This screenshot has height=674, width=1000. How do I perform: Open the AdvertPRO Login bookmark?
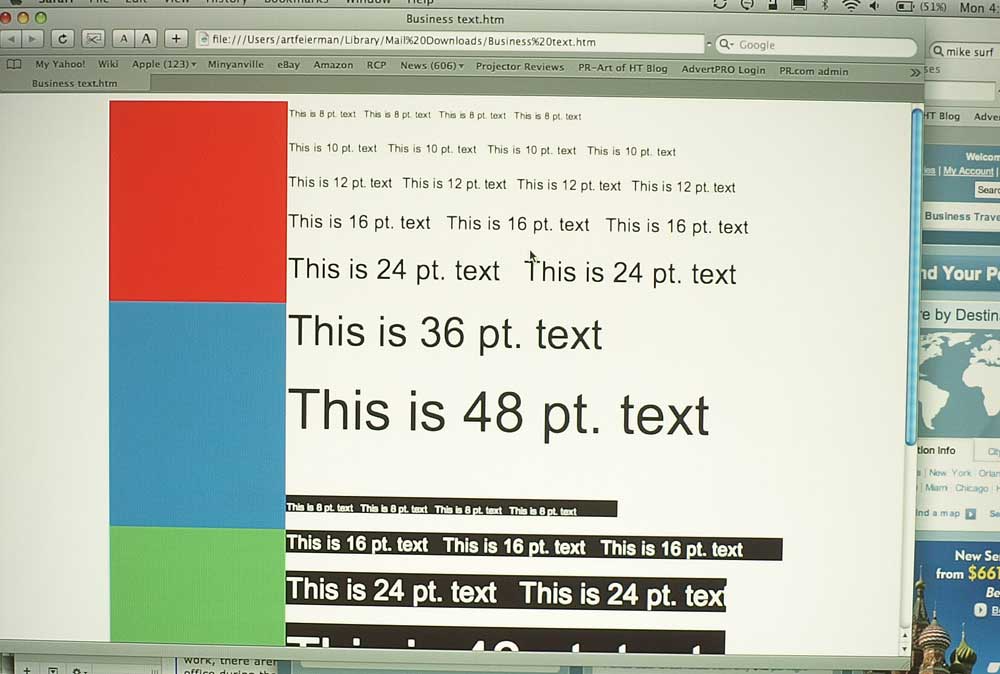click(723, 70)
